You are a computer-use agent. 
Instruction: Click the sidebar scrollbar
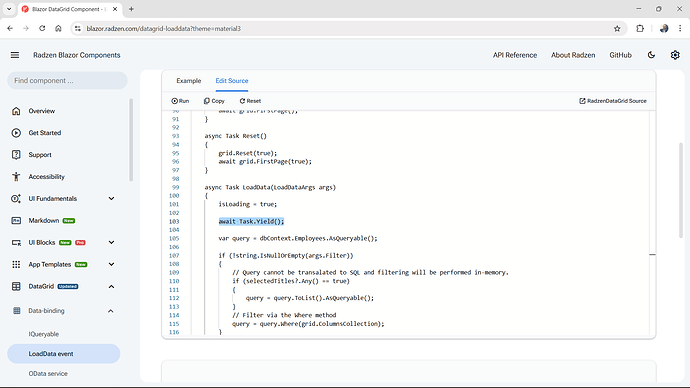(x=131, y=140)
